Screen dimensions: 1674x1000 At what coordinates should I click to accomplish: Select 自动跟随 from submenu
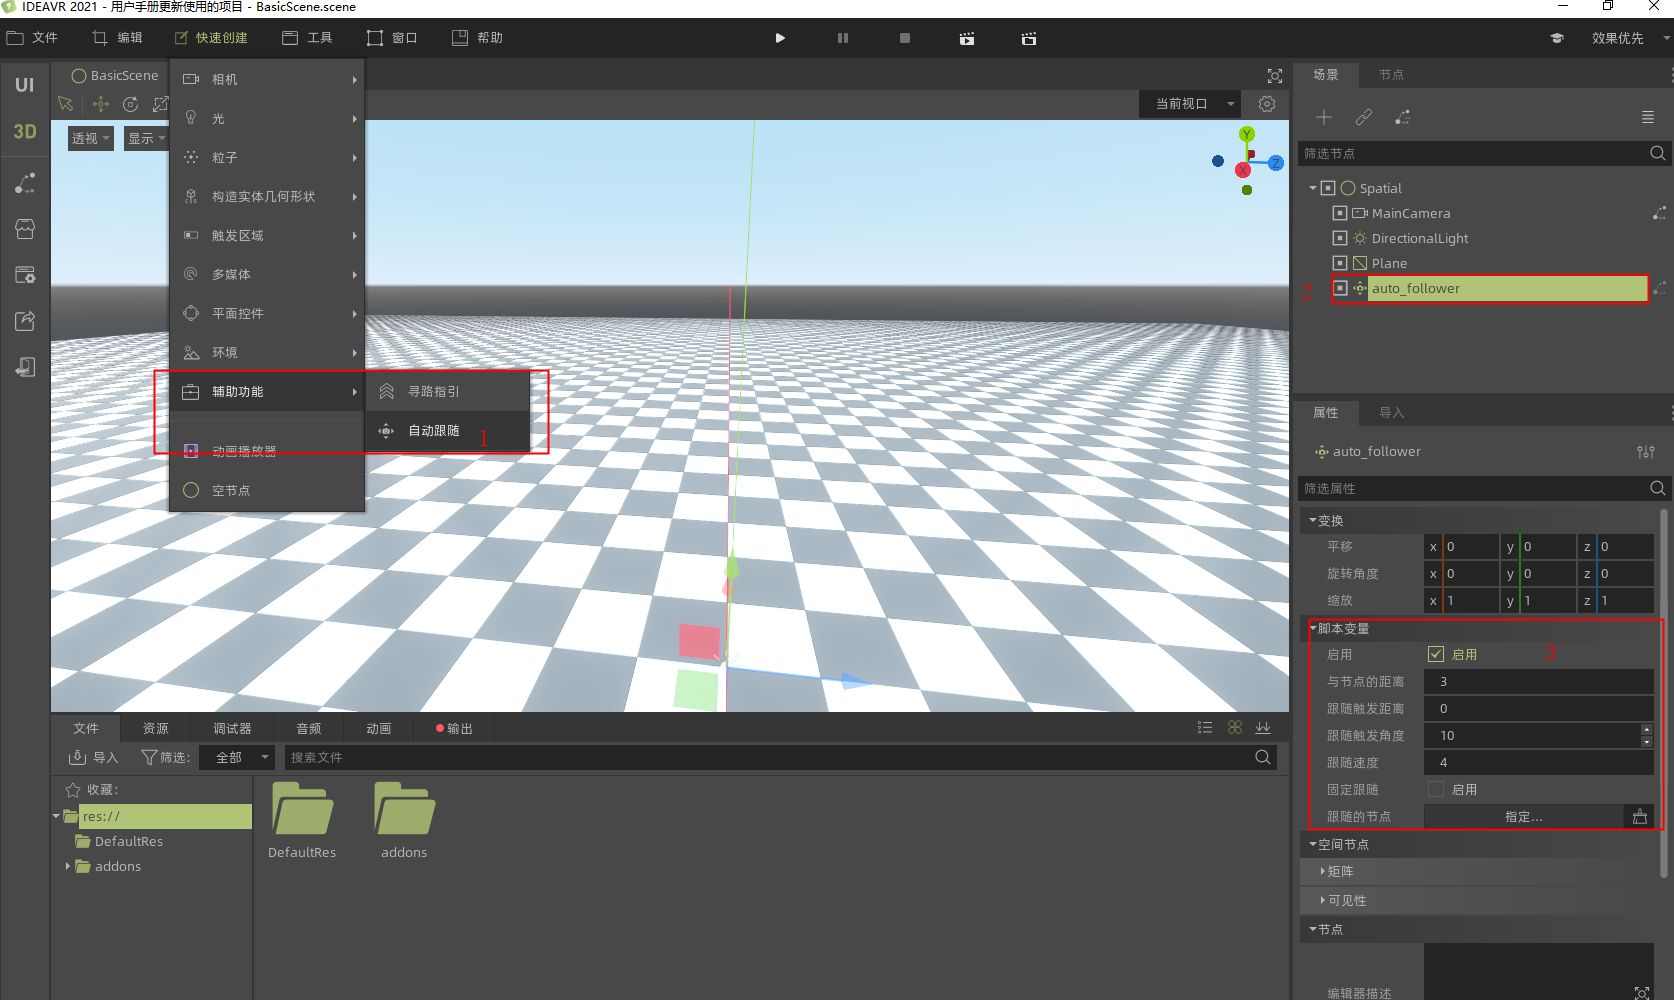[x=447, y=431]
